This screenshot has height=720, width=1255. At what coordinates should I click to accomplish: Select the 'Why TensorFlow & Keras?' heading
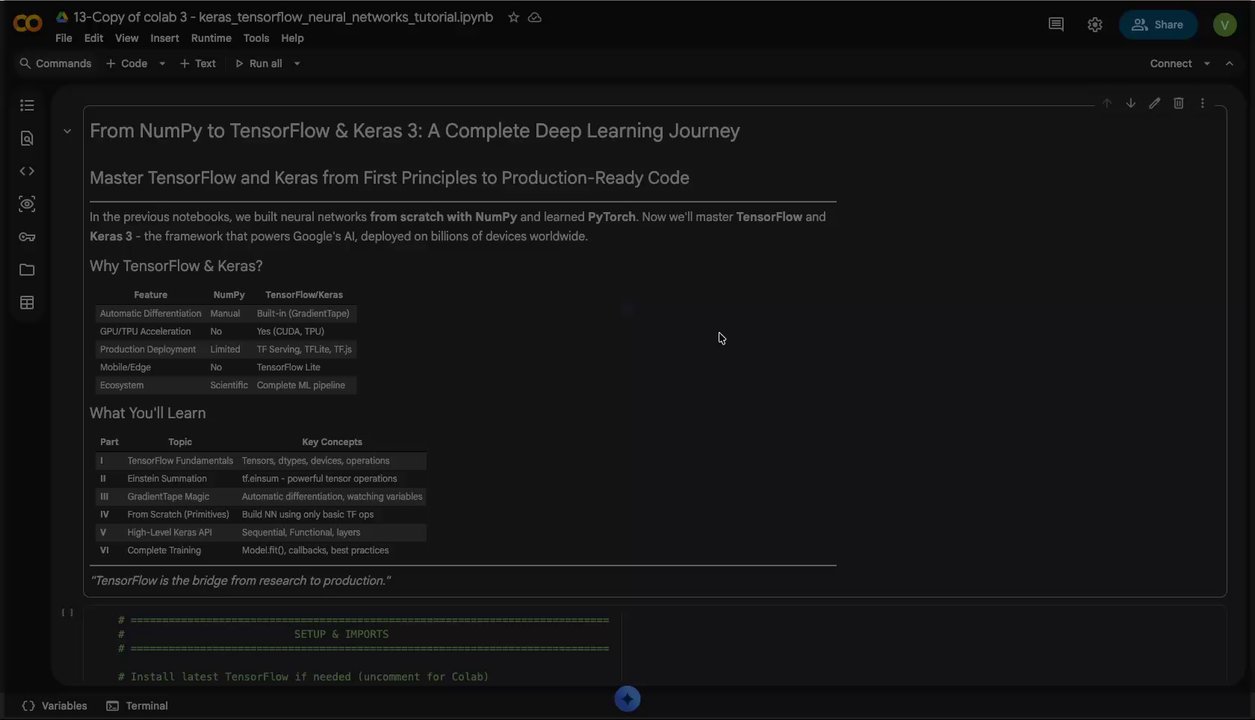click(176, 266)
